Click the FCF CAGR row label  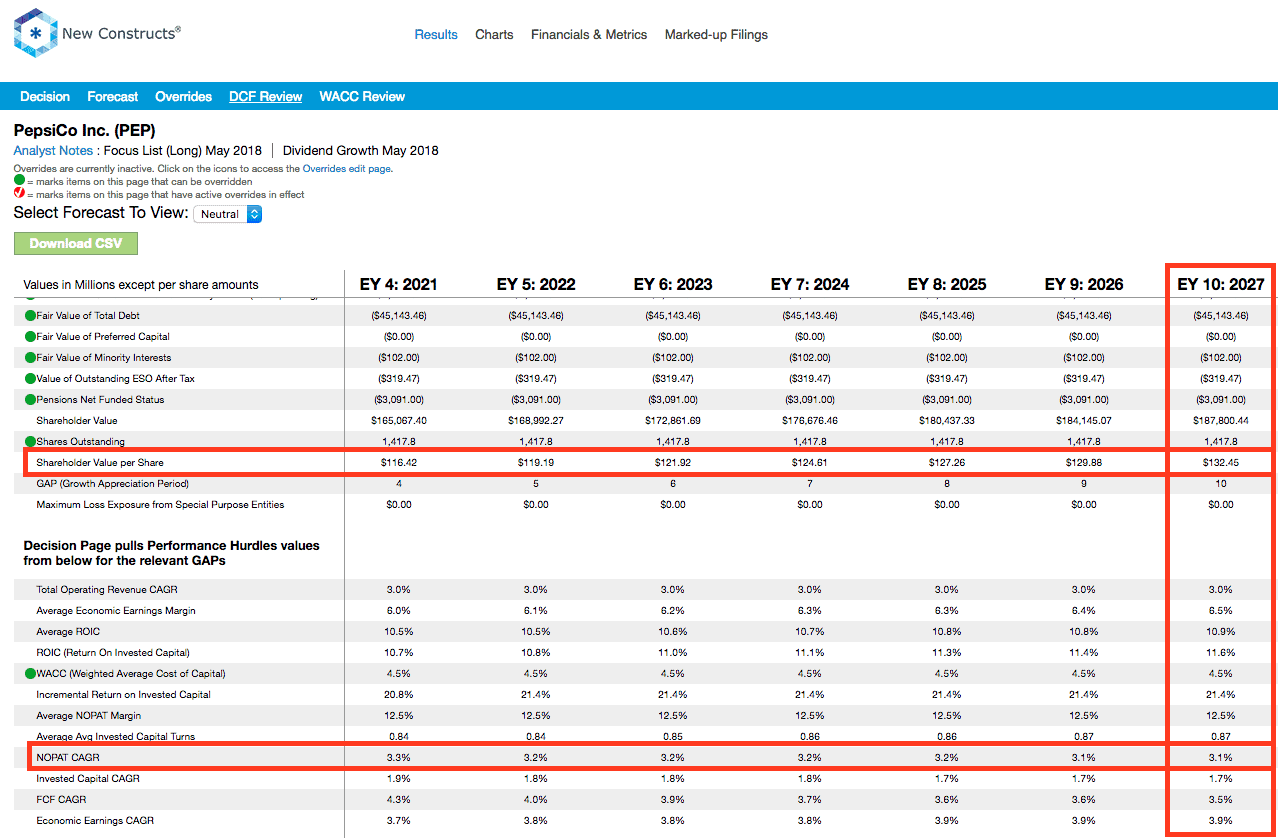pyautogui.click(x=59, y=799)
